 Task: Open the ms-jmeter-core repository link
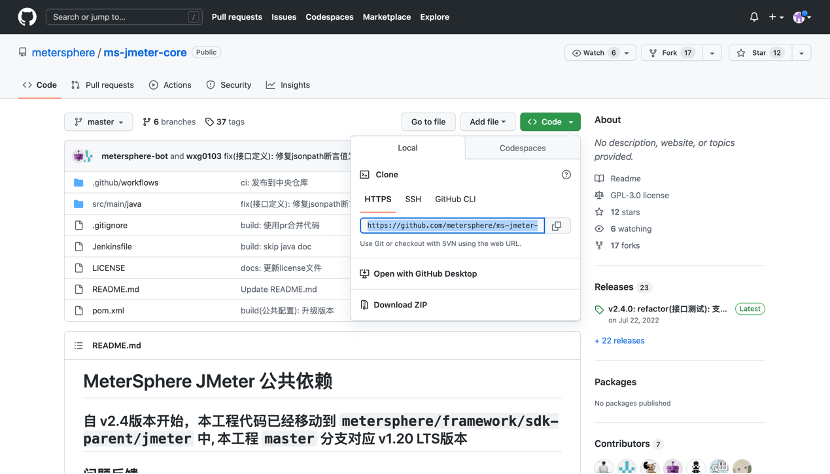click(x=145, y=52)
